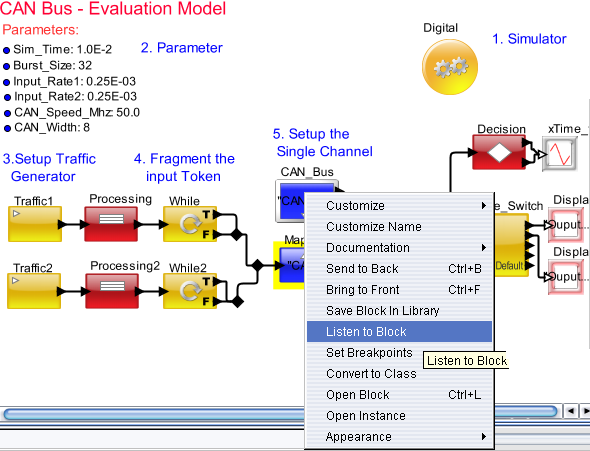This screenshot has width=590, height=451.
Task: Choose Open Block menu entry
Action: click(x=399, y=395)
